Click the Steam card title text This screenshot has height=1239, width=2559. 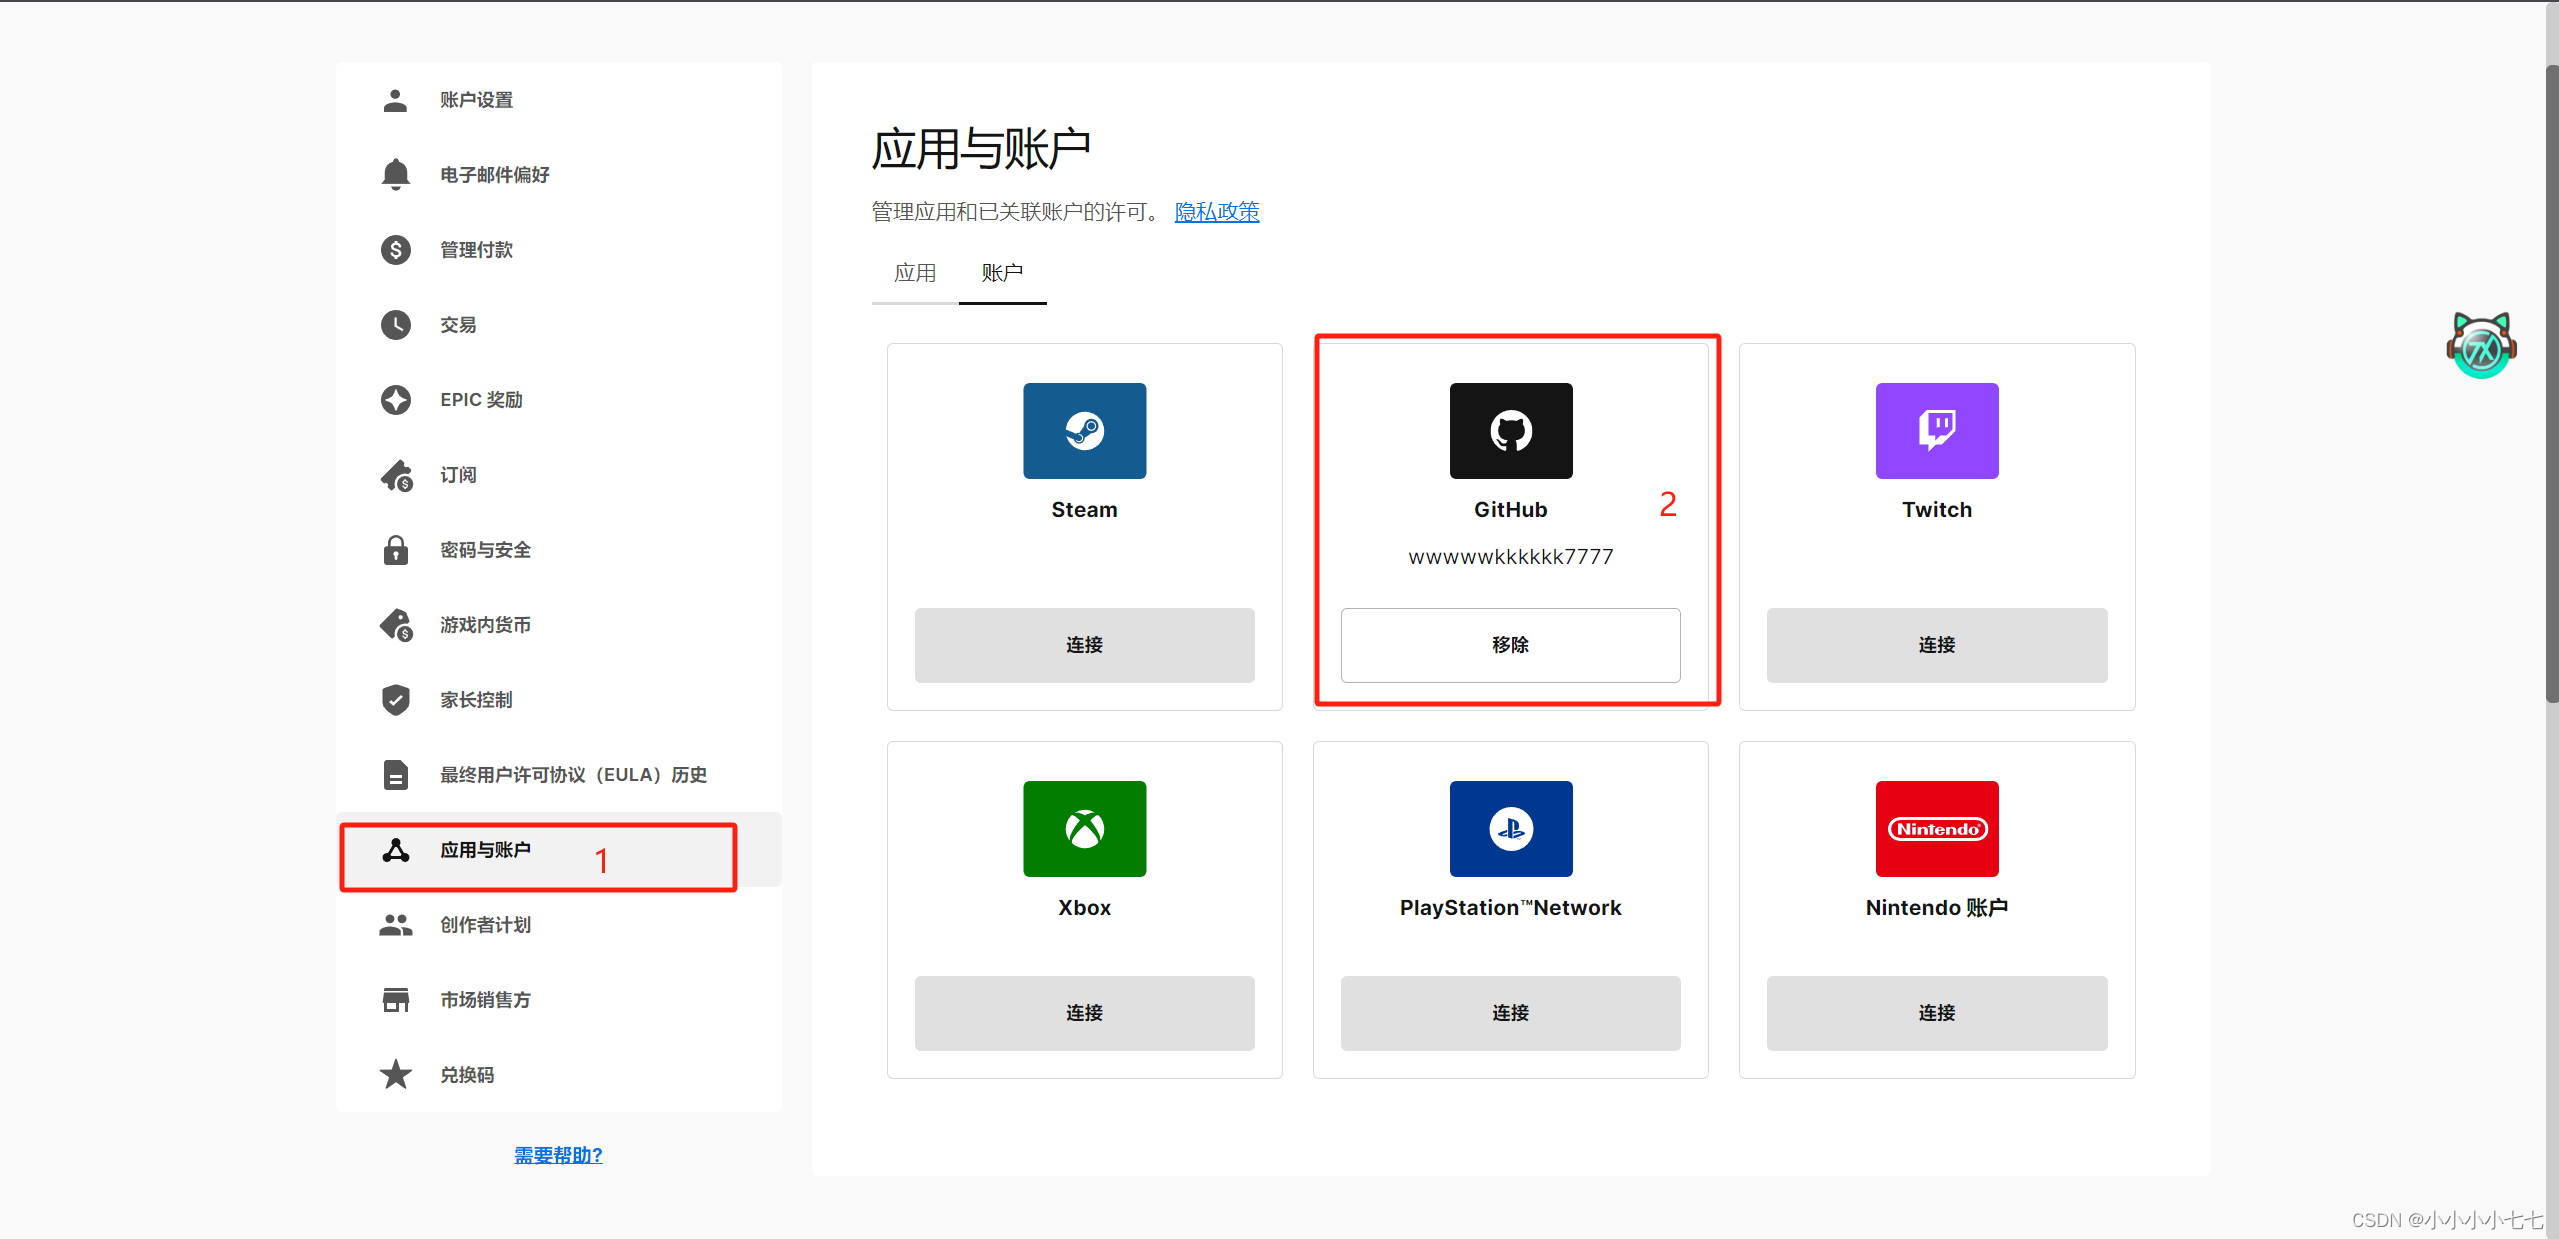pos(1084,510)
